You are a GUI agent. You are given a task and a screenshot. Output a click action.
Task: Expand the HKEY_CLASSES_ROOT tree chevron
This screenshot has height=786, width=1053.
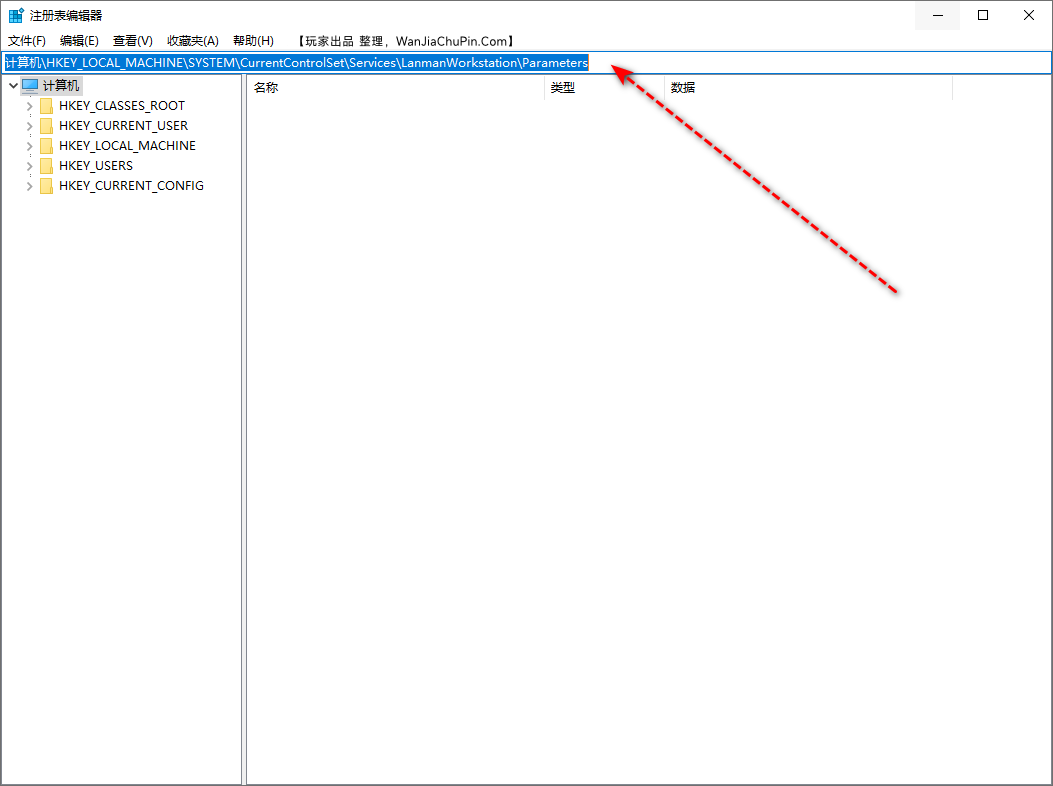pos(29,105)
